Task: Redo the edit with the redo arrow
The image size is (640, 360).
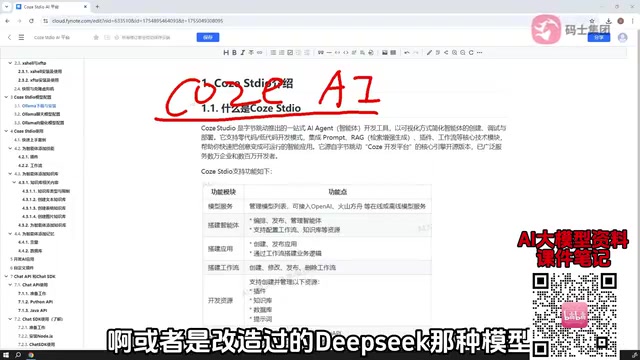Action: tap(416, 53)
